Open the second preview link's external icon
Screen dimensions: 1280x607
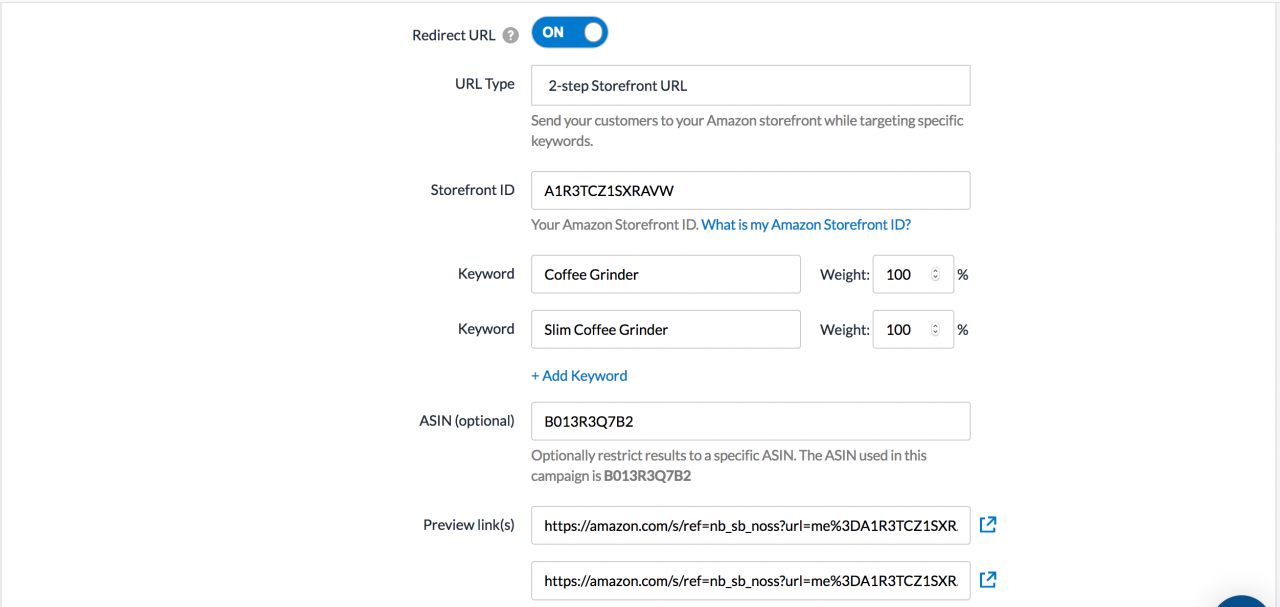(x=987, y=579)
